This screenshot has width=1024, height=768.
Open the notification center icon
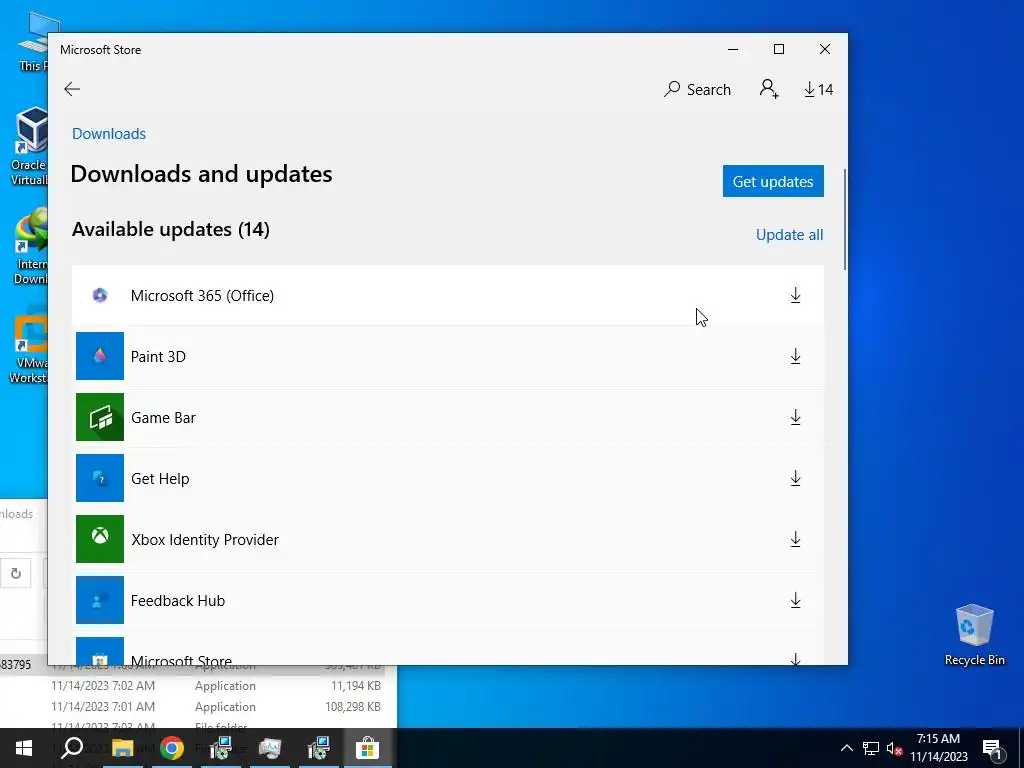pyautogui.click(x=992, y=748)
